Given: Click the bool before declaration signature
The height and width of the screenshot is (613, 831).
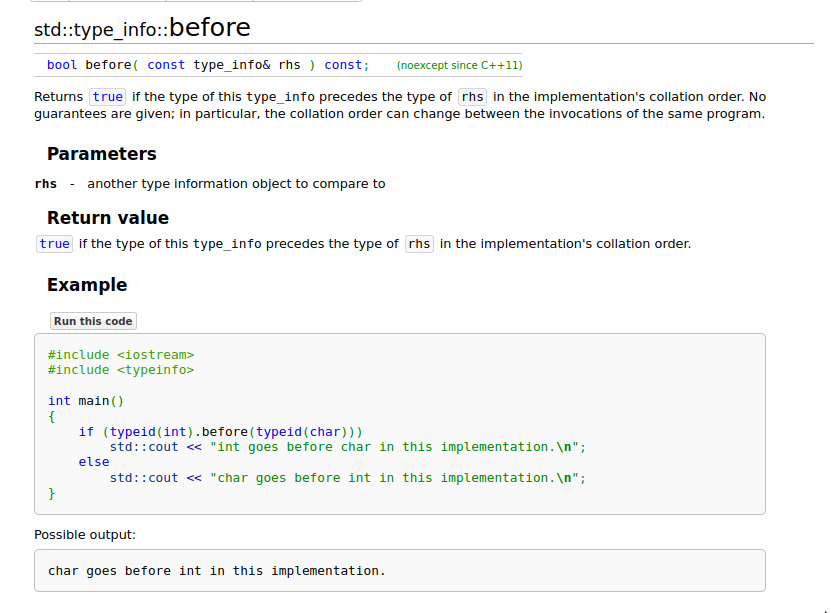Looking at the screenshot, I should point(208,65).
